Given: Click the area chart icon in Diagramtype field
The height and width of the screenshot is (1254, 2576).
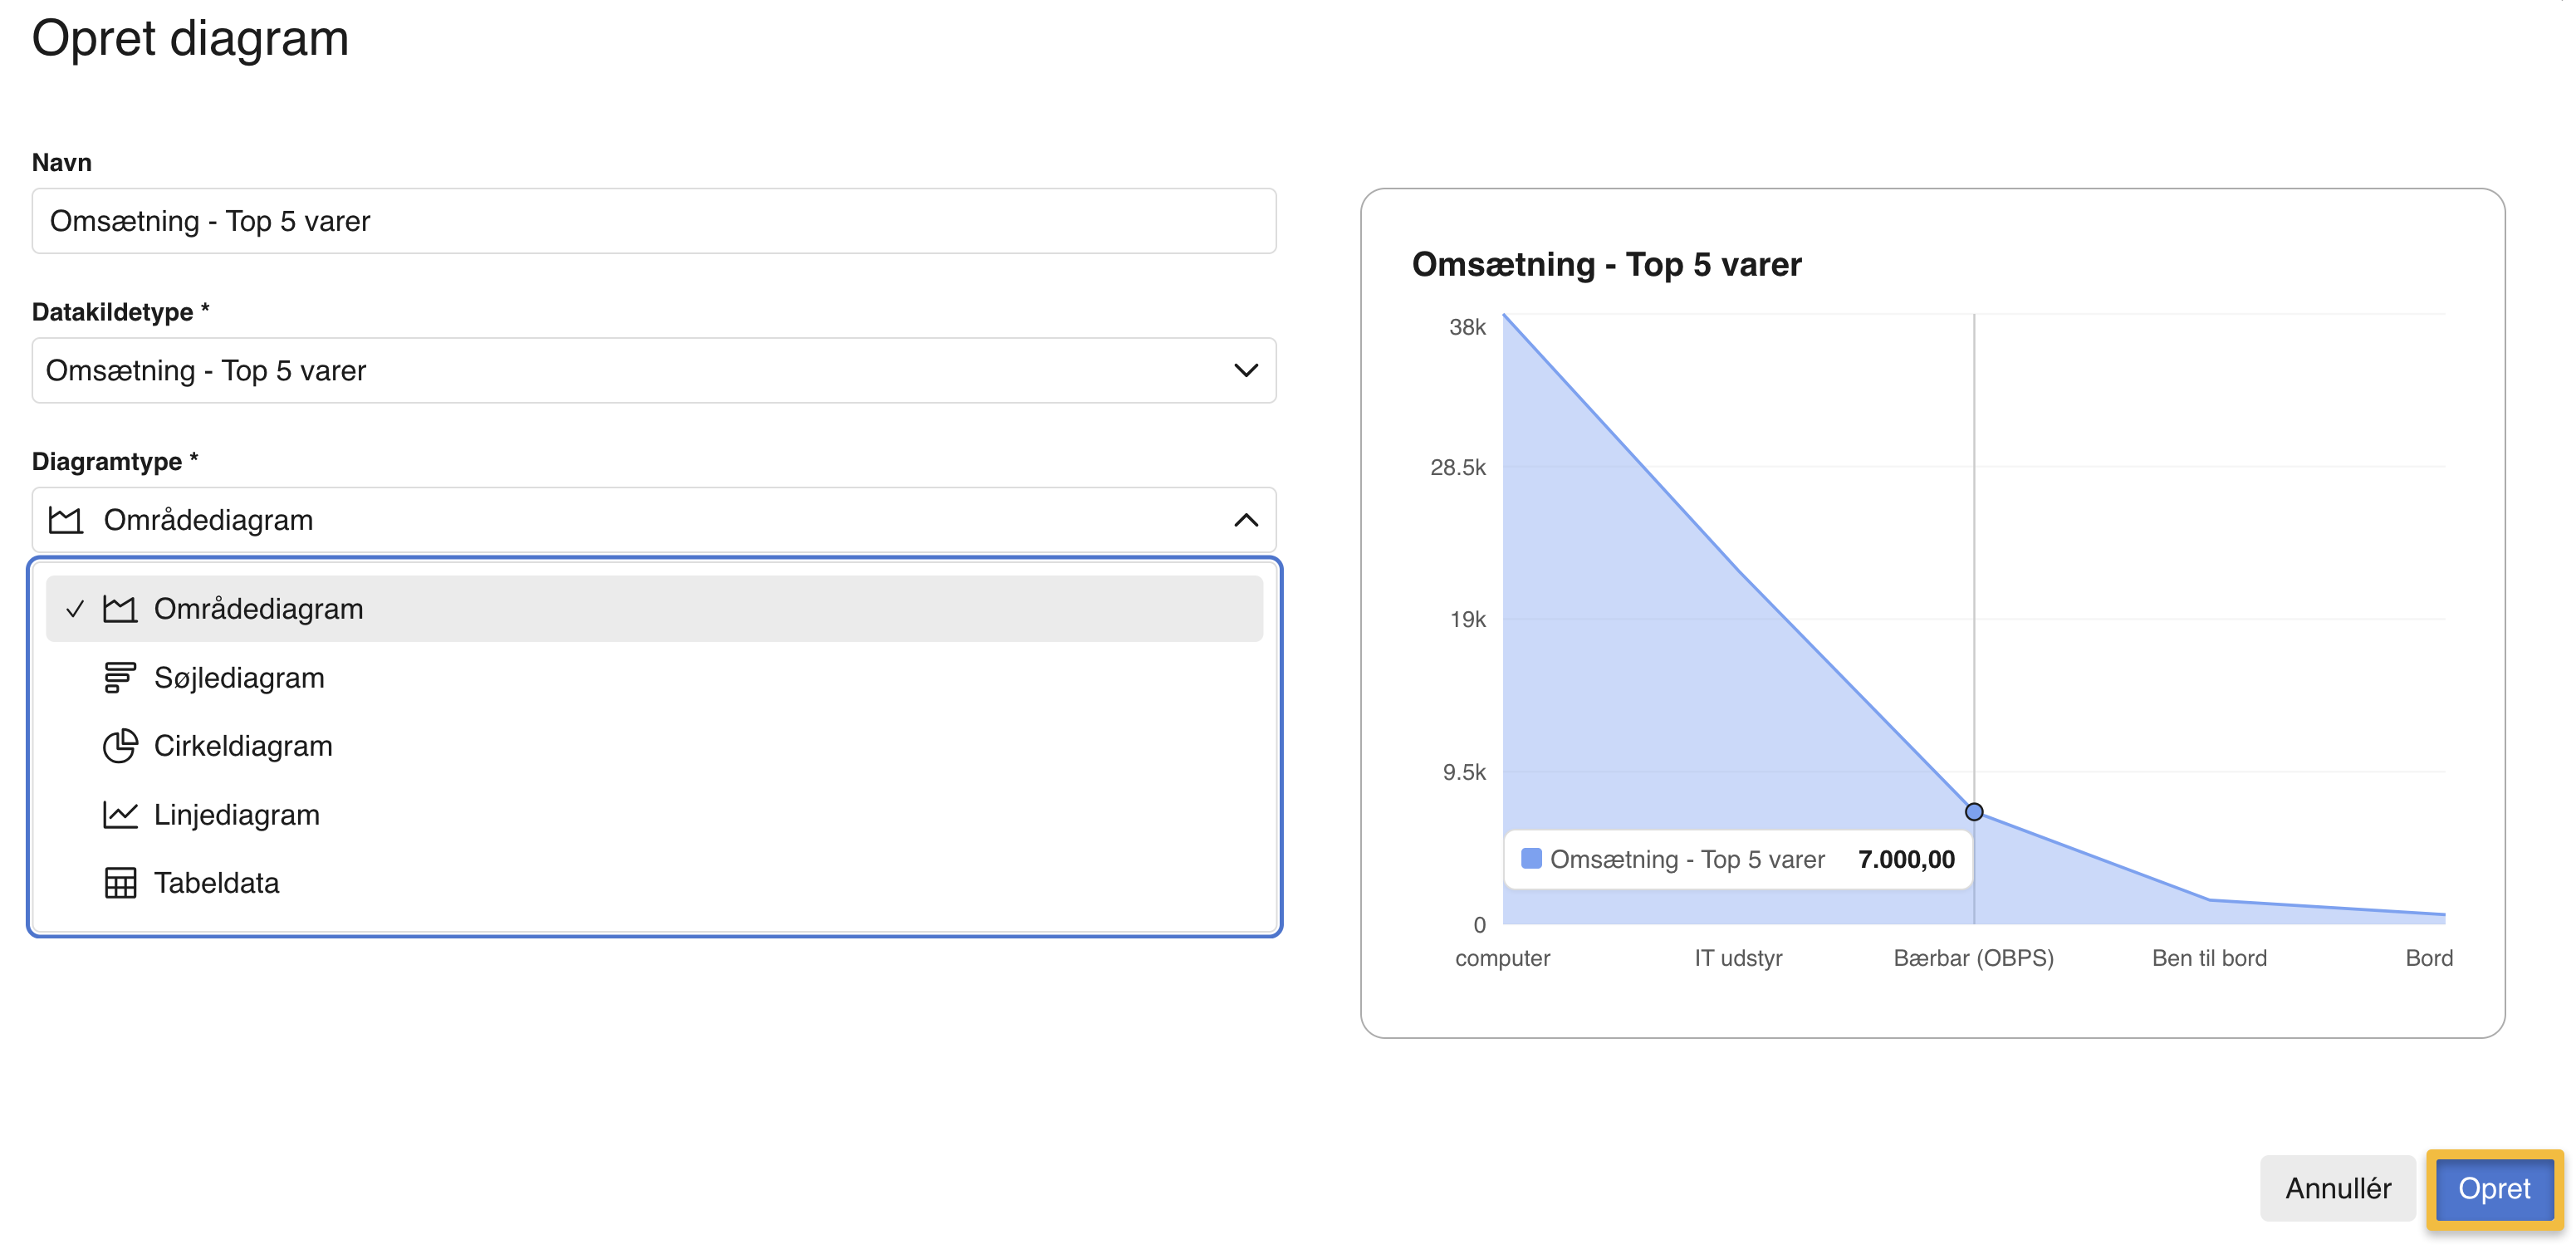Looking at the screenshot, I should point(66,520).
